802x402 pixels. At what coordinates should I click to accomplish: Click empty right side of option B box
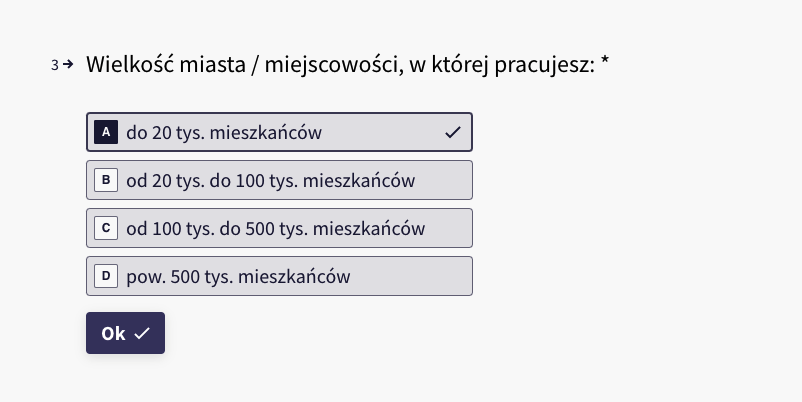[x=443, y=180]
